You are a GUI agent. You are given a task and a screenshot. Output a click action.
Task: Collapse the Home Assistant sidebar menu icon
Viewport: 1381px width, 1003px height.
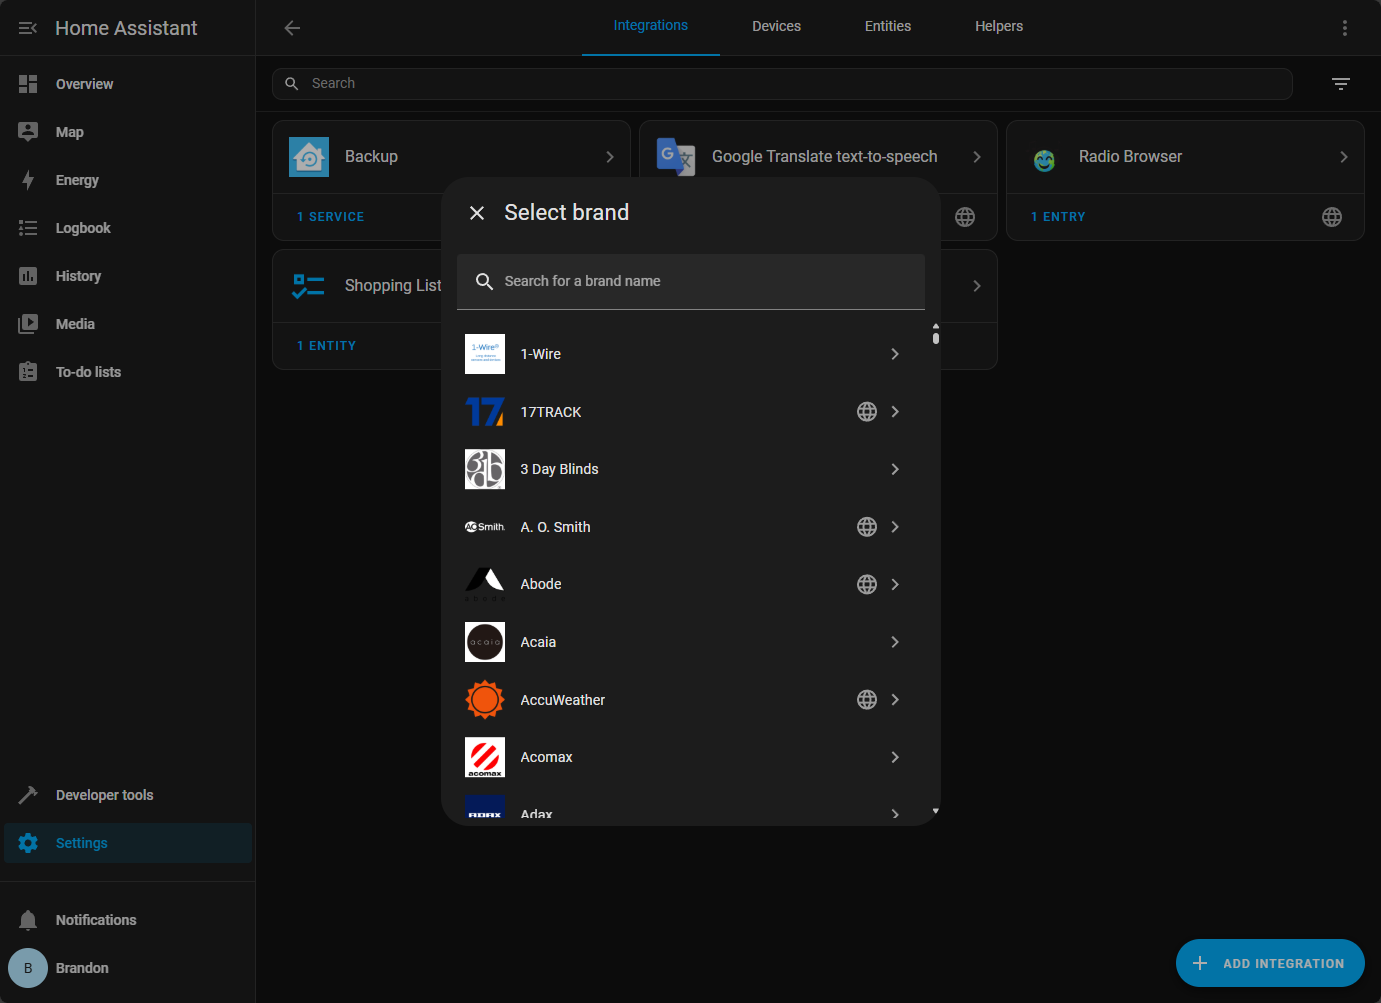point(28,28)
